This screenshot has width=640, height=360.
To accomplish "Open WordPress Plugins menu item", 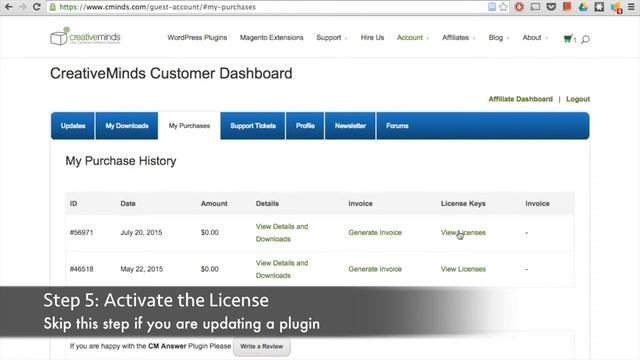I will tap(197, 38).
